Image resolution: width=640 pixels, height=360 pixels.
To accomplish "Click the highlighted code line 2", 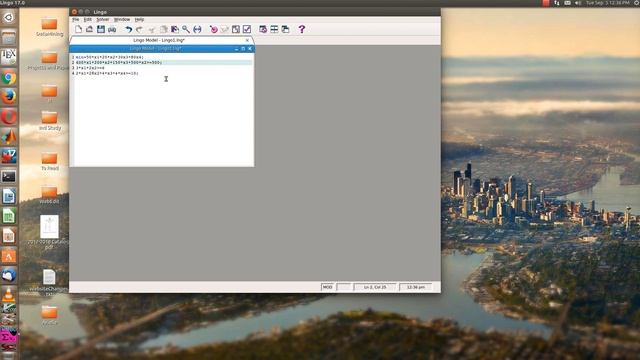I will click(x=162, y=62).
